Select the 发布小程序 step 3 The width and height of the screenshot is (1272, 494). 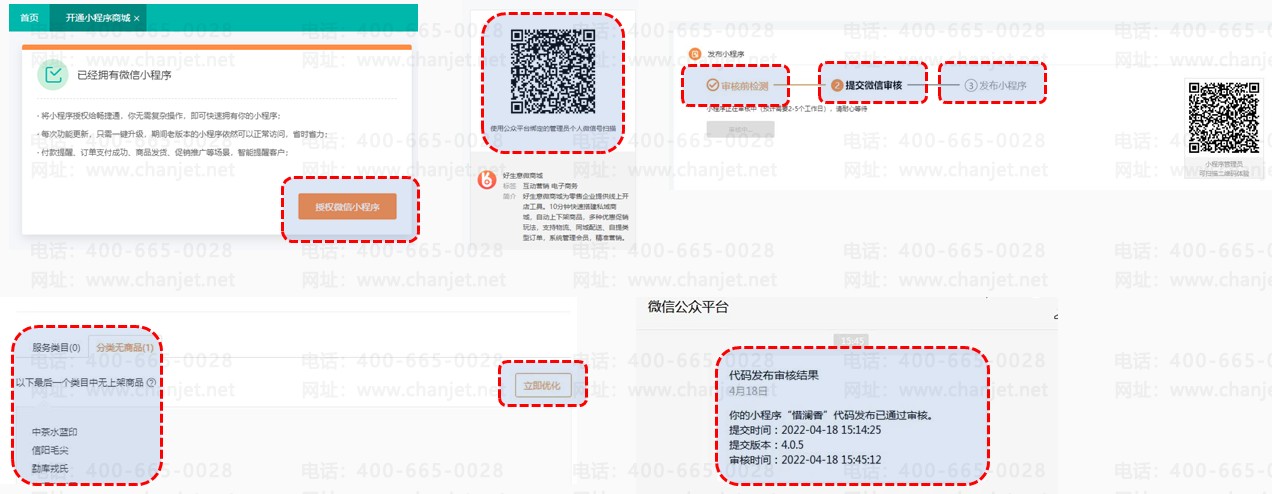996,86
